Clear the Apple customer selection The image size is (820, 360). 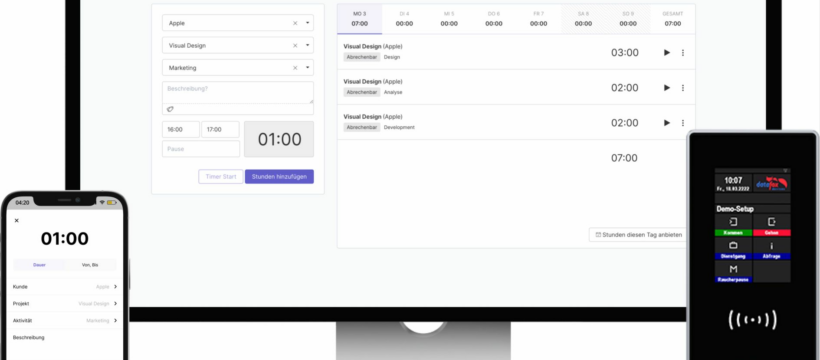(x=295, y=23)
